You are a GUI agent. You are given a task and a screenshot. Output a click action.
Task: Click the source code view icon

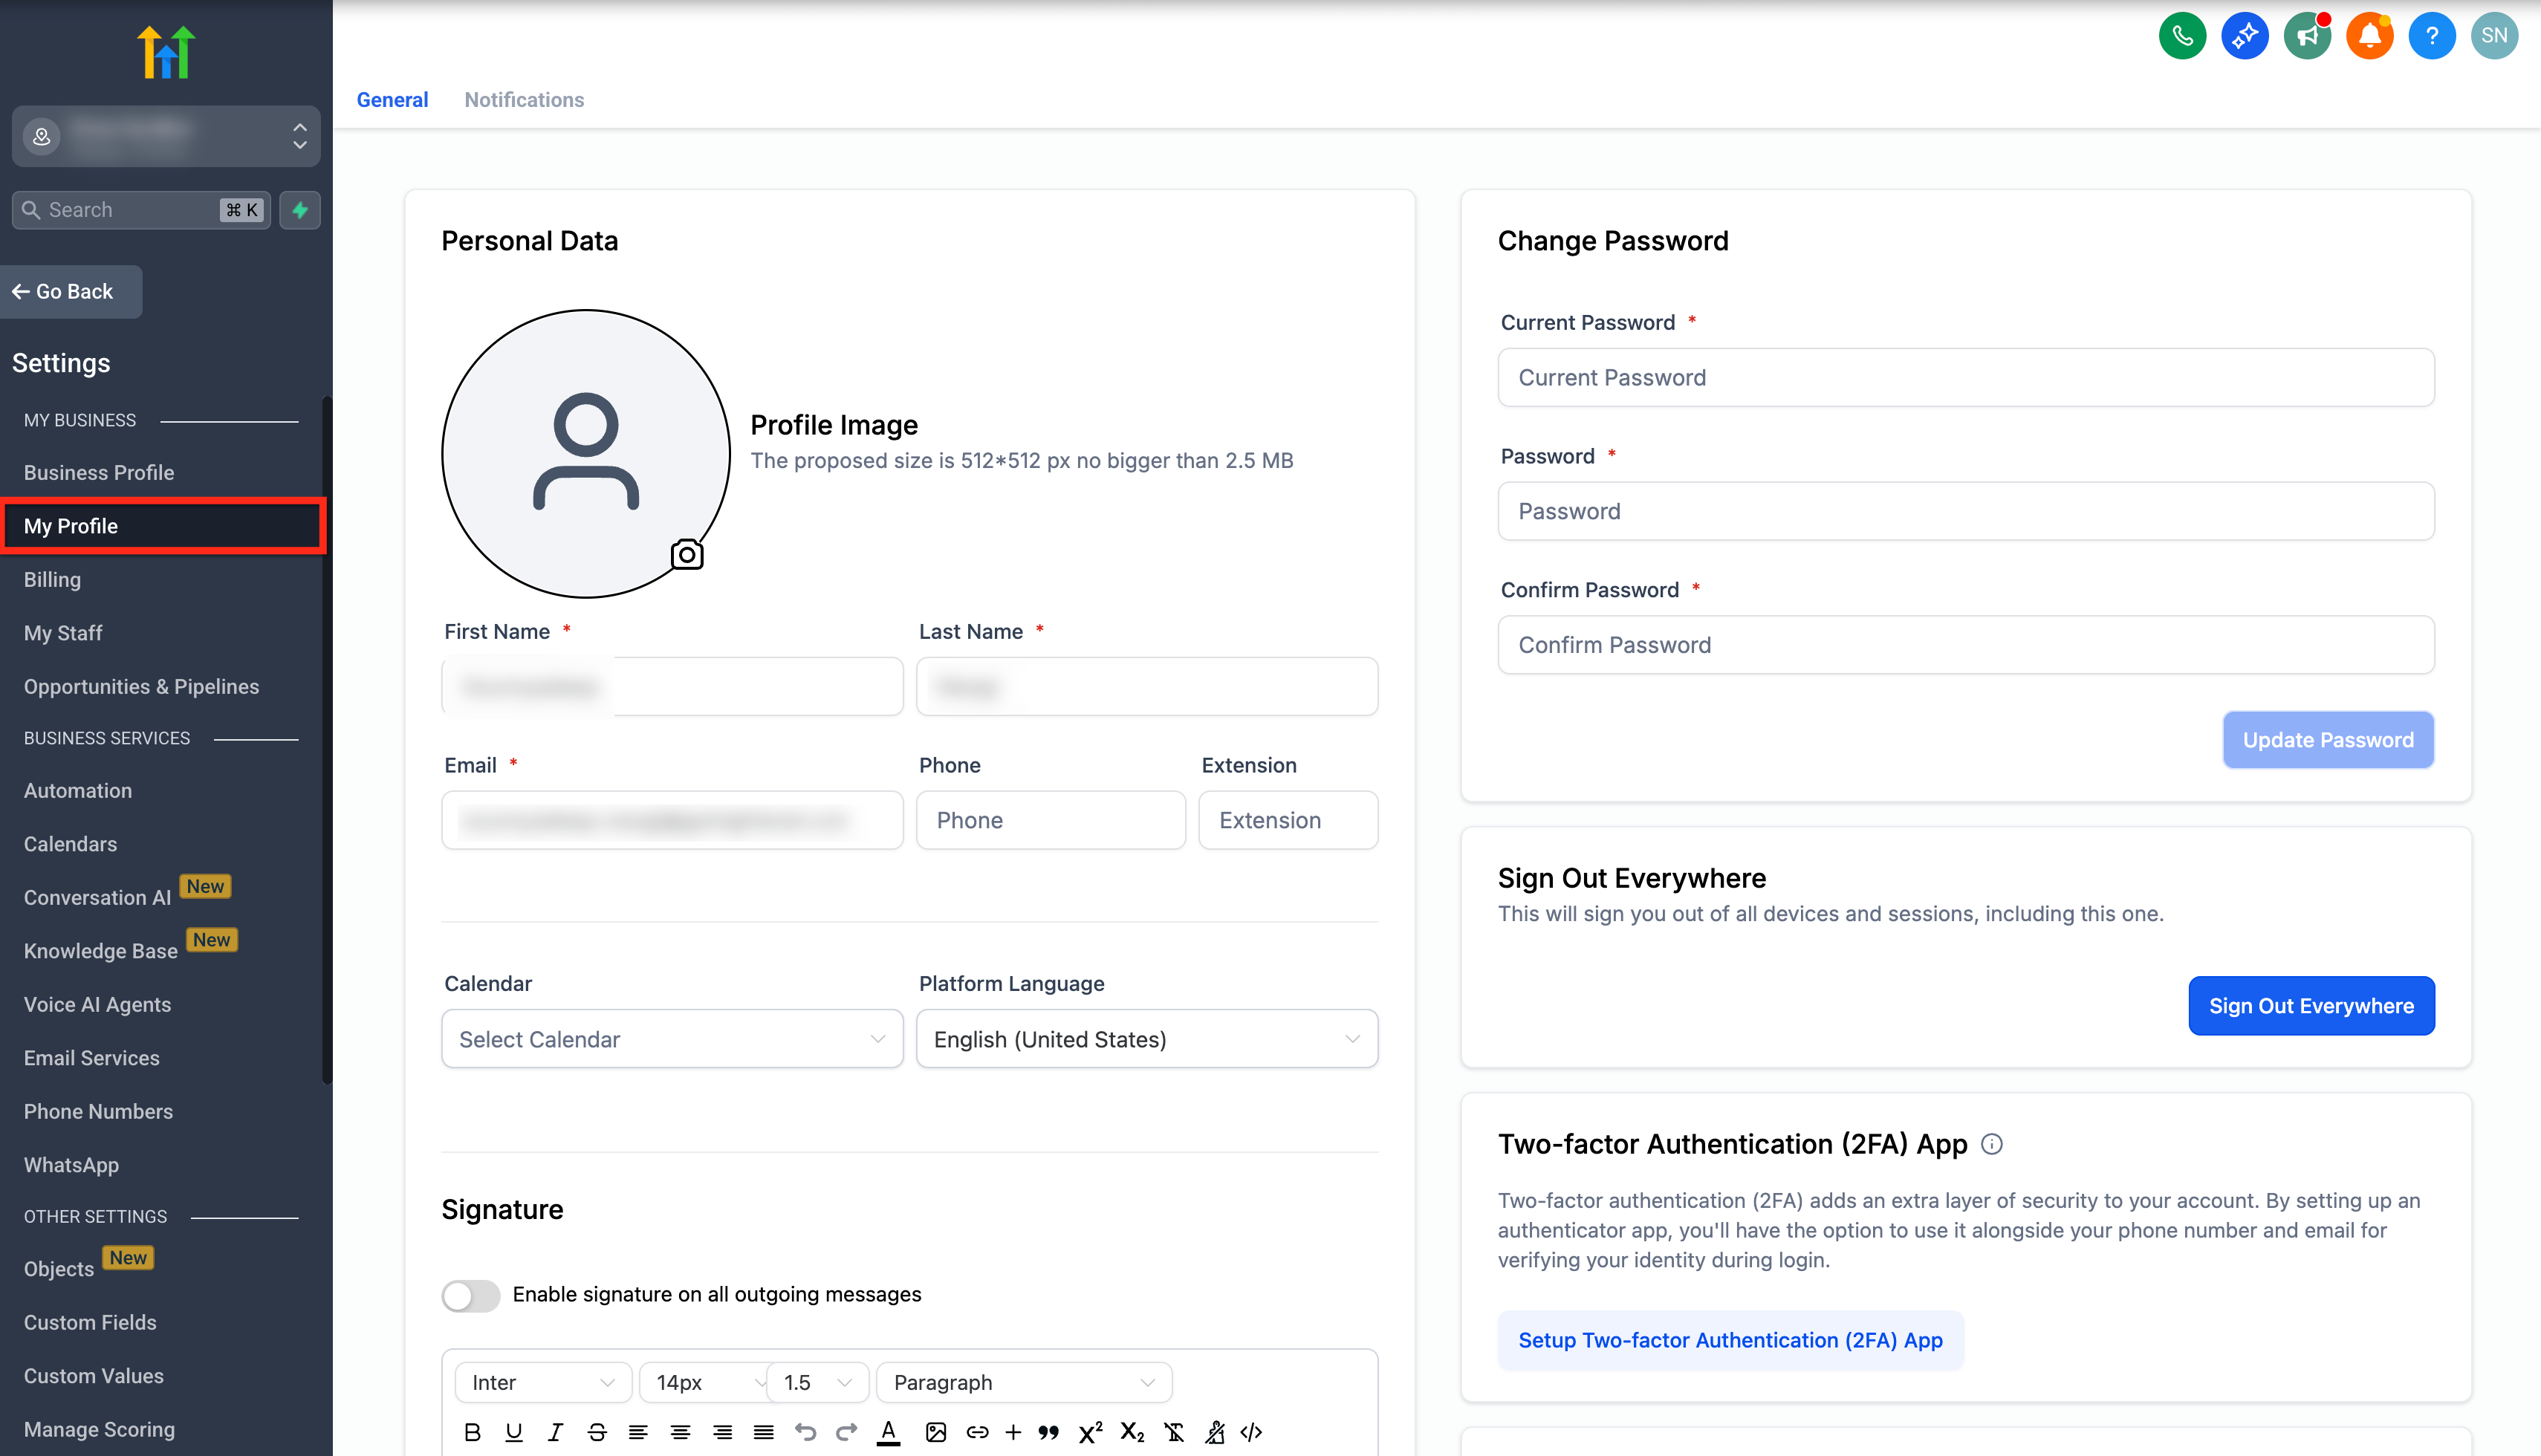1251,1432
